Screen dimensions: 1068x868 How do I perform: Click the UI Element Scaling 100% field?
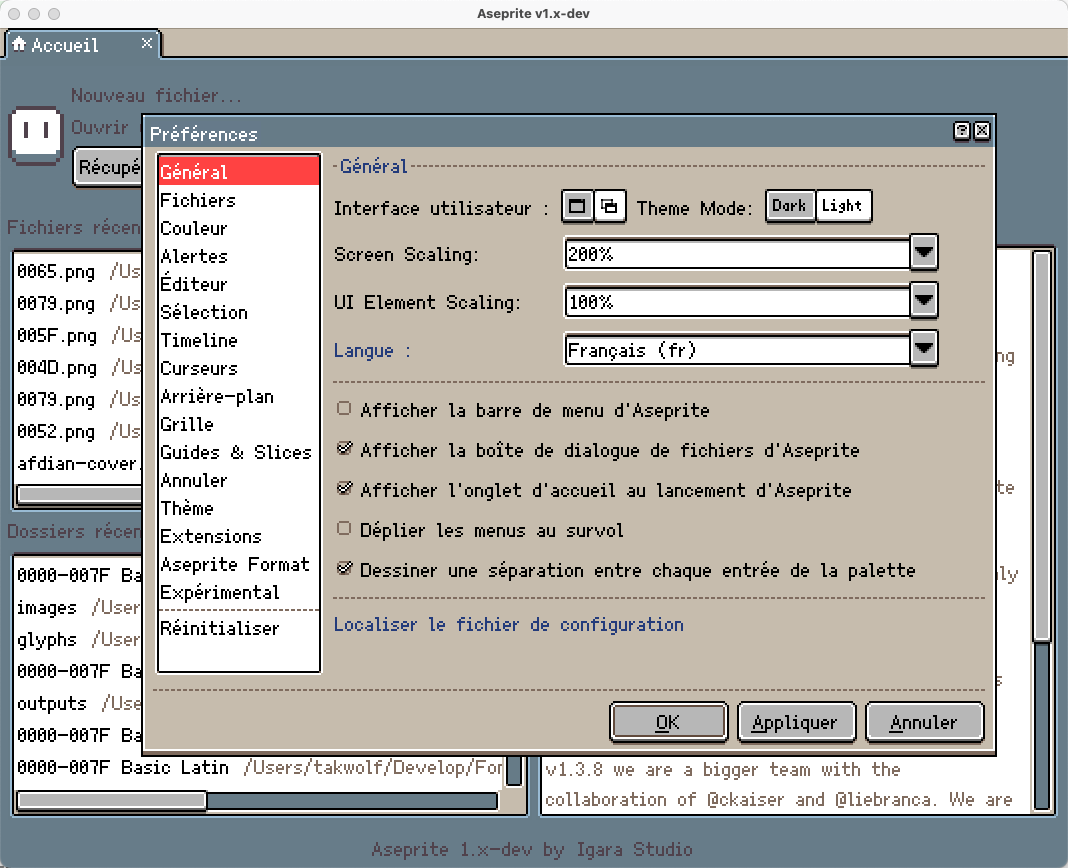[x=738, y=301]
